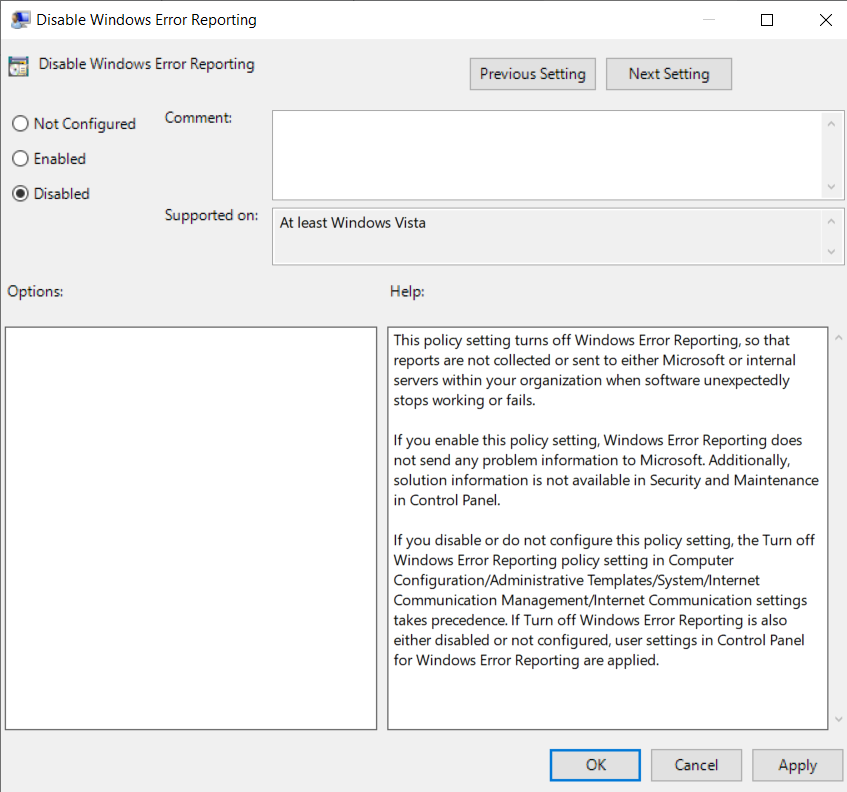Pick the Disabled radio button

click(20, 194)
